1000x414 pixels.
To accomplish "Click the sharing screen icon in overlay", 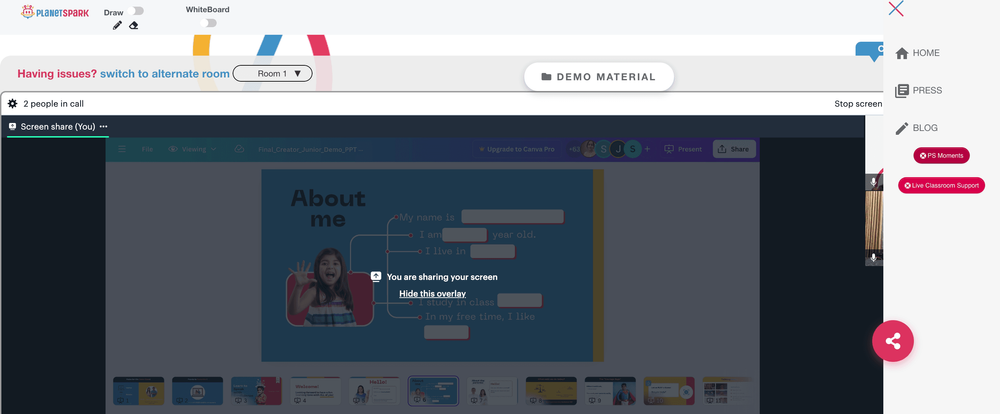I will (376, 277).
